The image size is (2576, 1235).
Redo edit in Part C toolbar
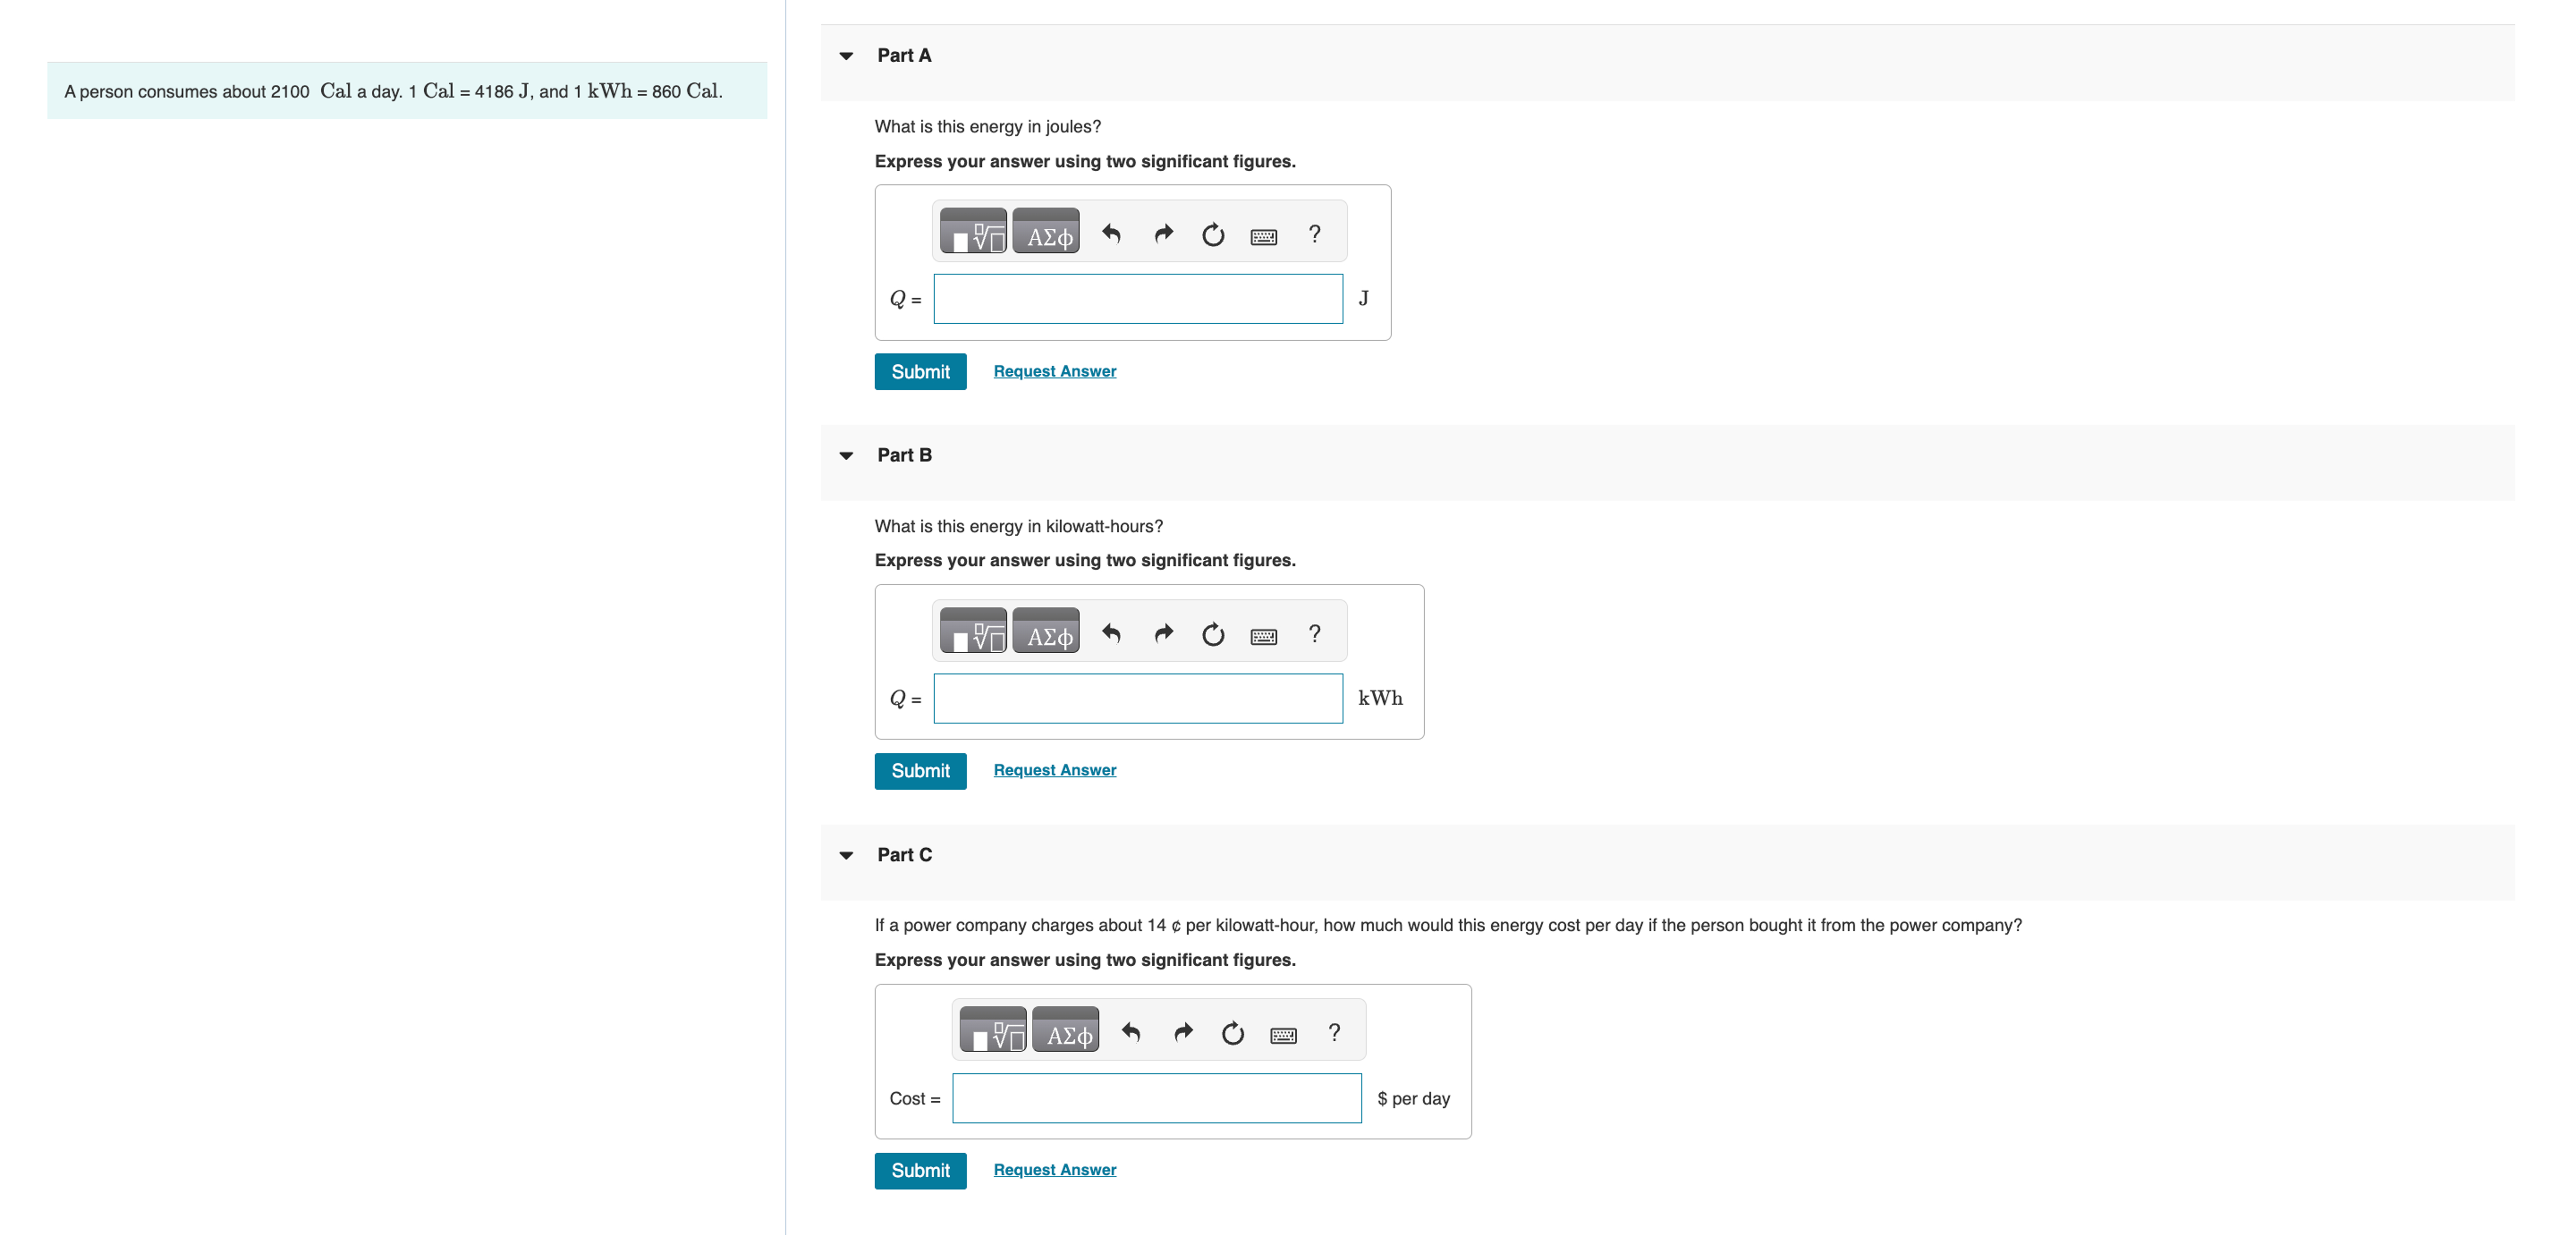click(x=1183, y=1033)
